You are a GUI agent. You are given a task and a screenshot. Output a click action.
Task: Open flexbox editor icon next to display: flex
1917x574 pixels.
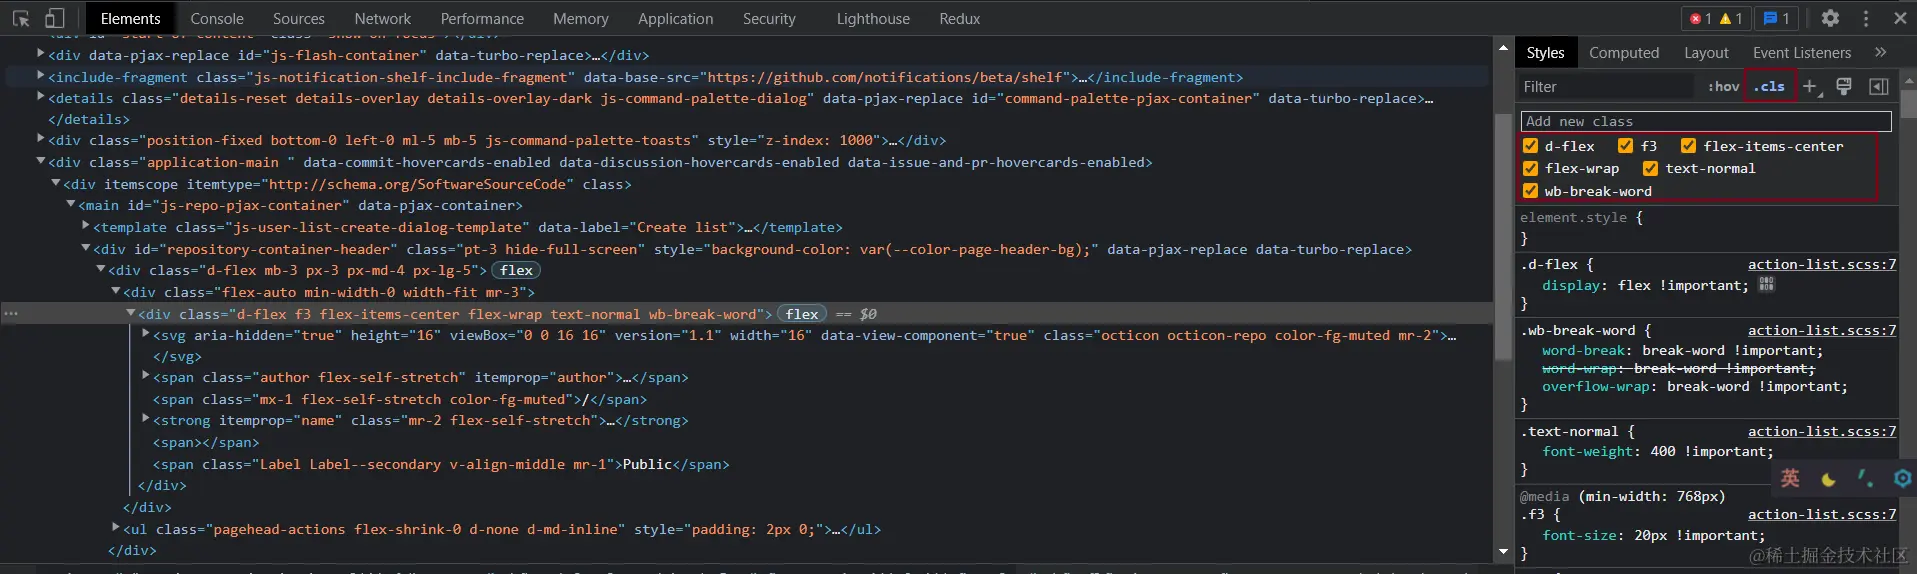(1767, 285)
